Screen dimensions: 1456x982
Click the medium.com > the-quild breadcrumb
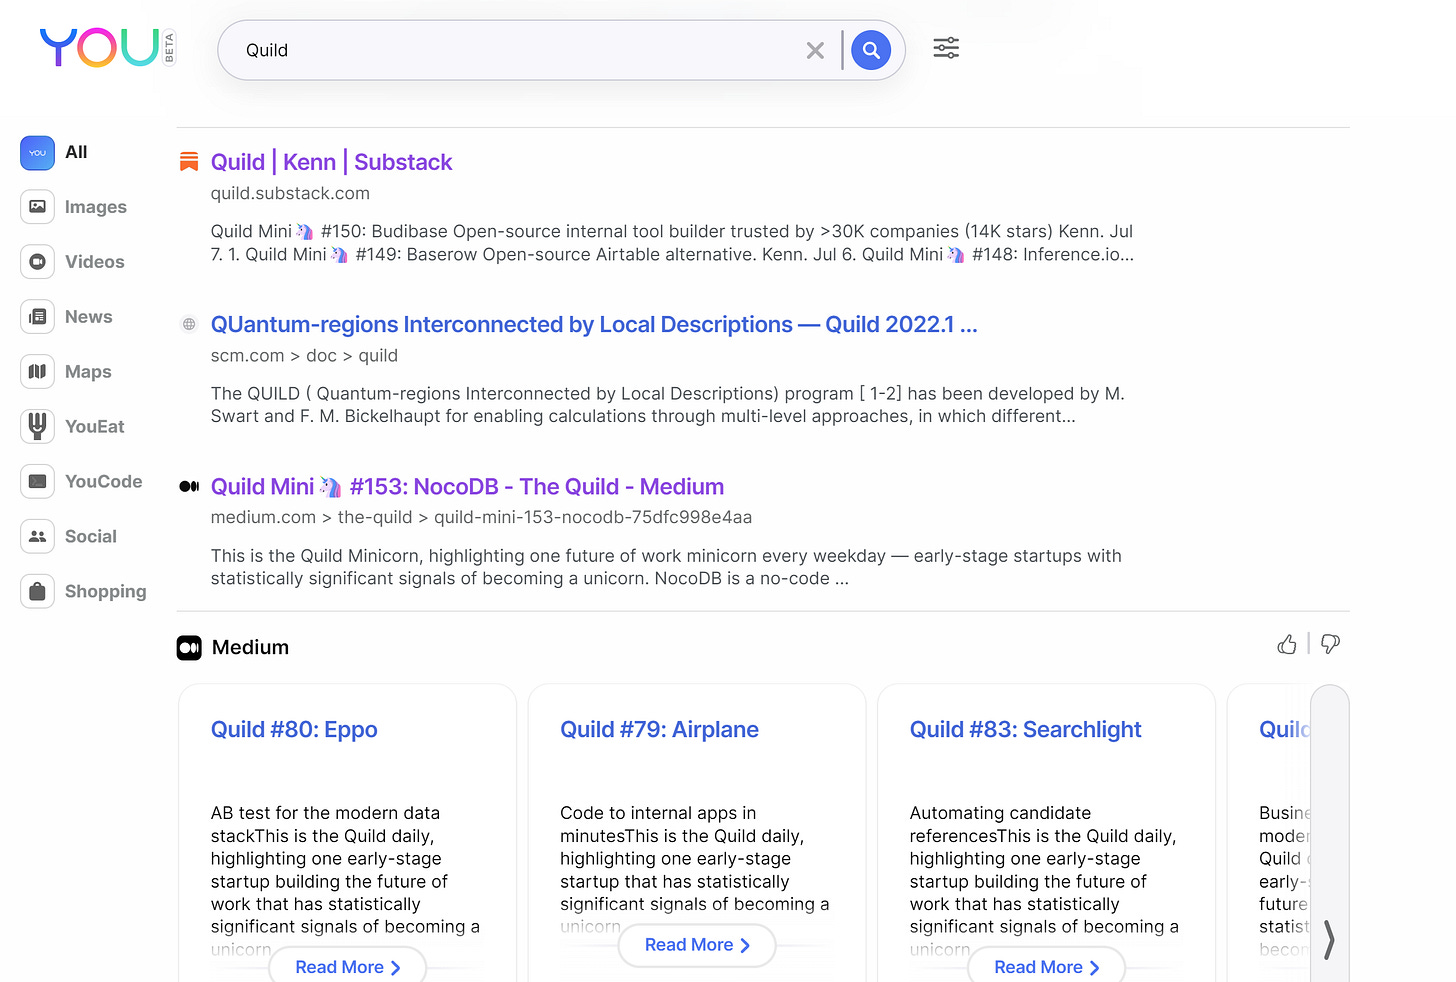tap(481, 517)
